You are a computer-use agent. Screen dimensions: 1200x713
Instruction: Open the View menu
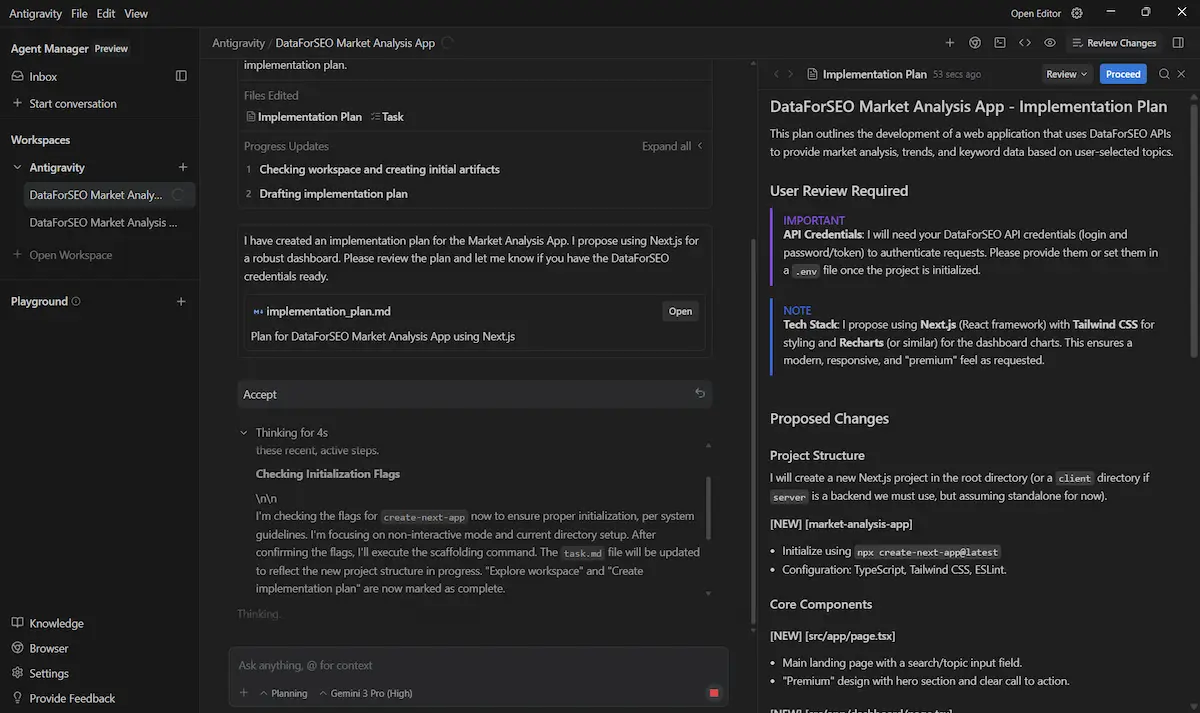(x=136, y=13)
